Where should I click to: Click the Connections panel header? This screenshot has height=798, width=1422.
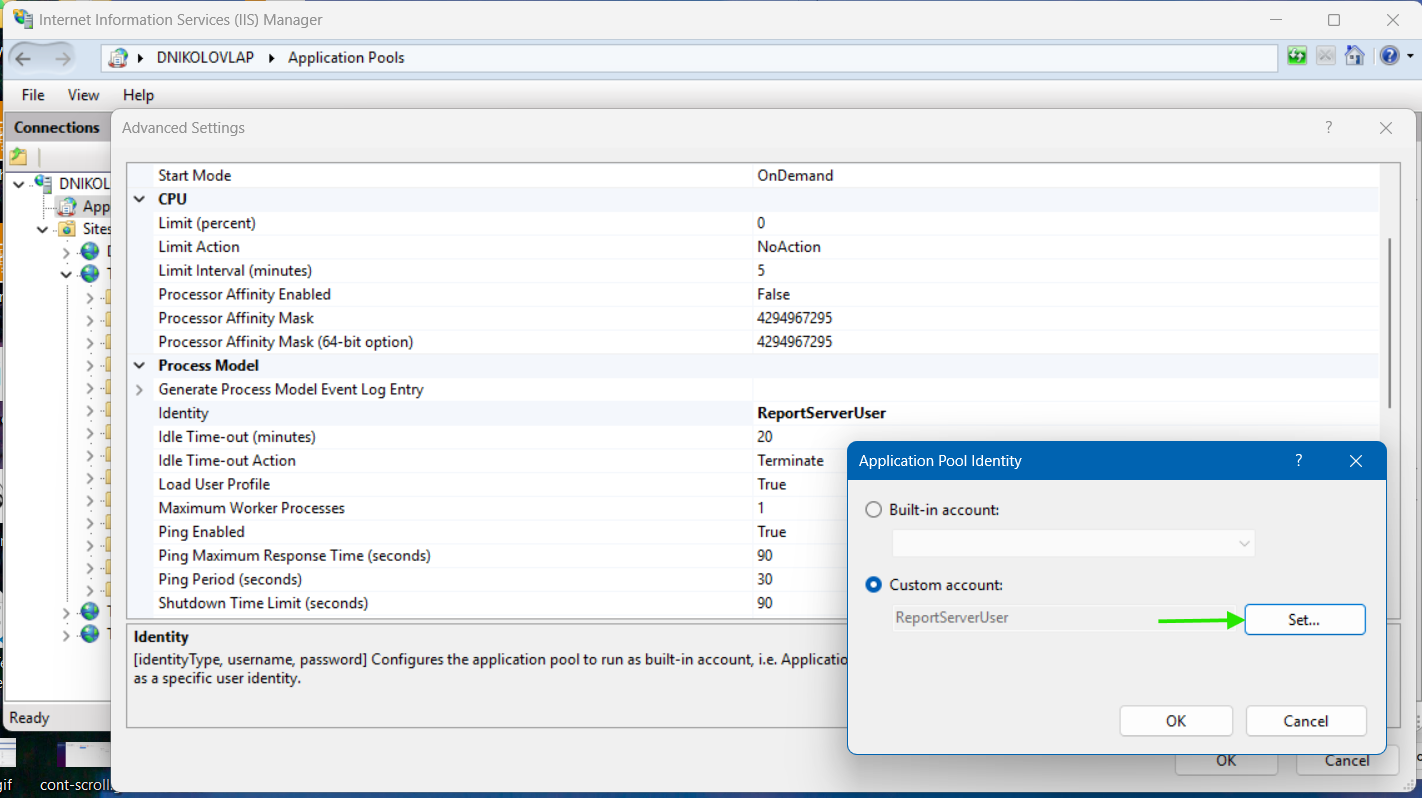coord(57,128)
